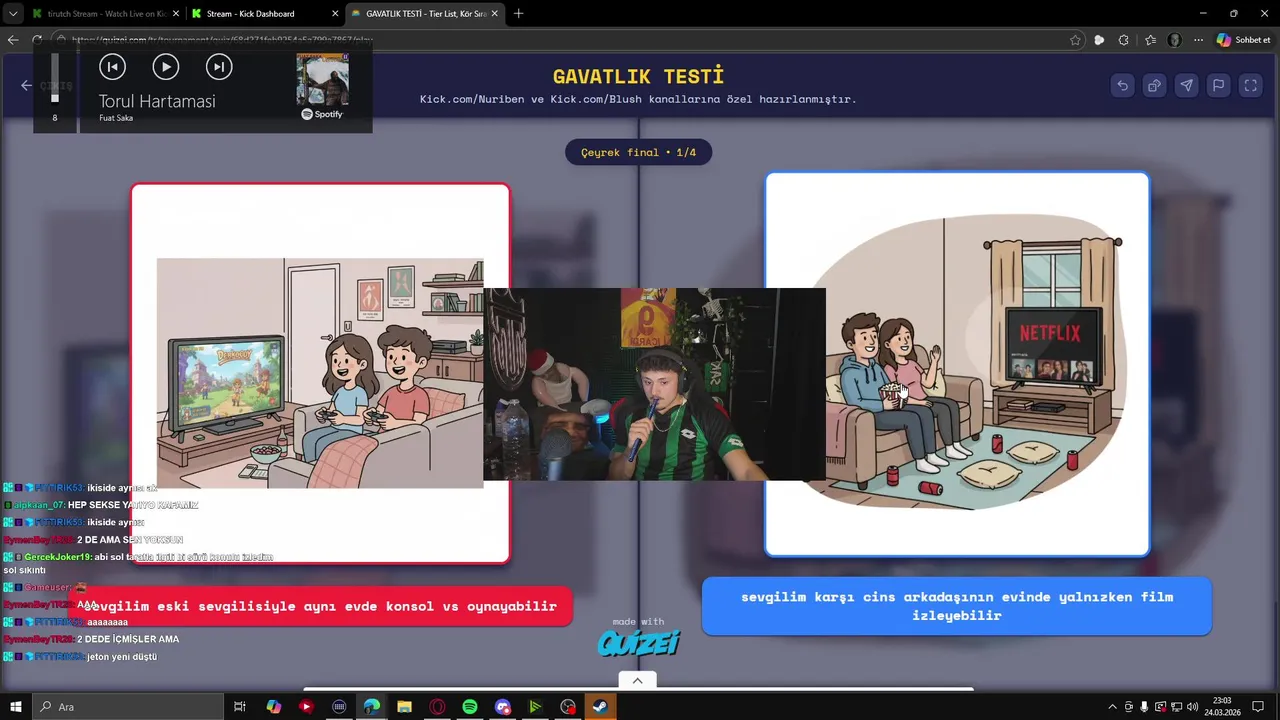This screenshot has width=1280, height=720.
Task: Open Edge Settings and more menu
Action: coord(1198,40)
